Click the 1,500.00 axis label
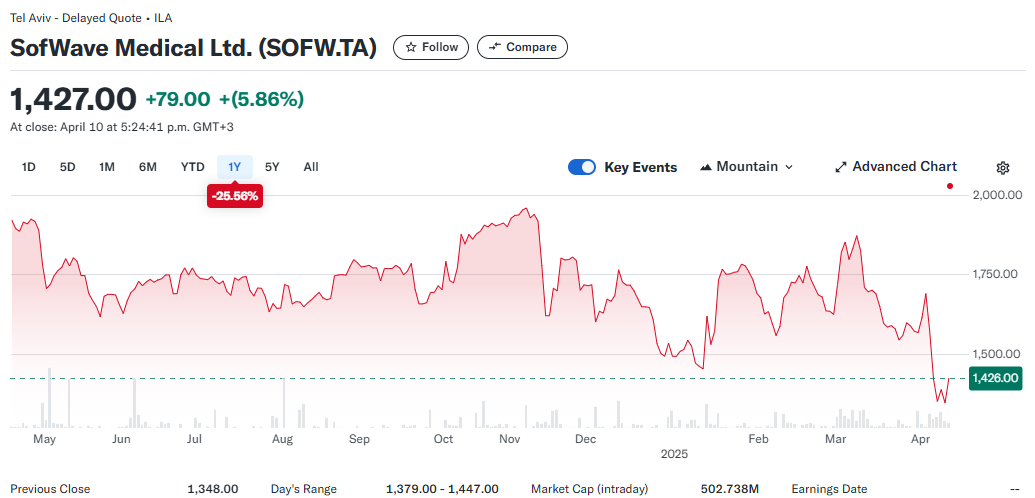Screen dimensions: 1035x498 click(996, 354)
